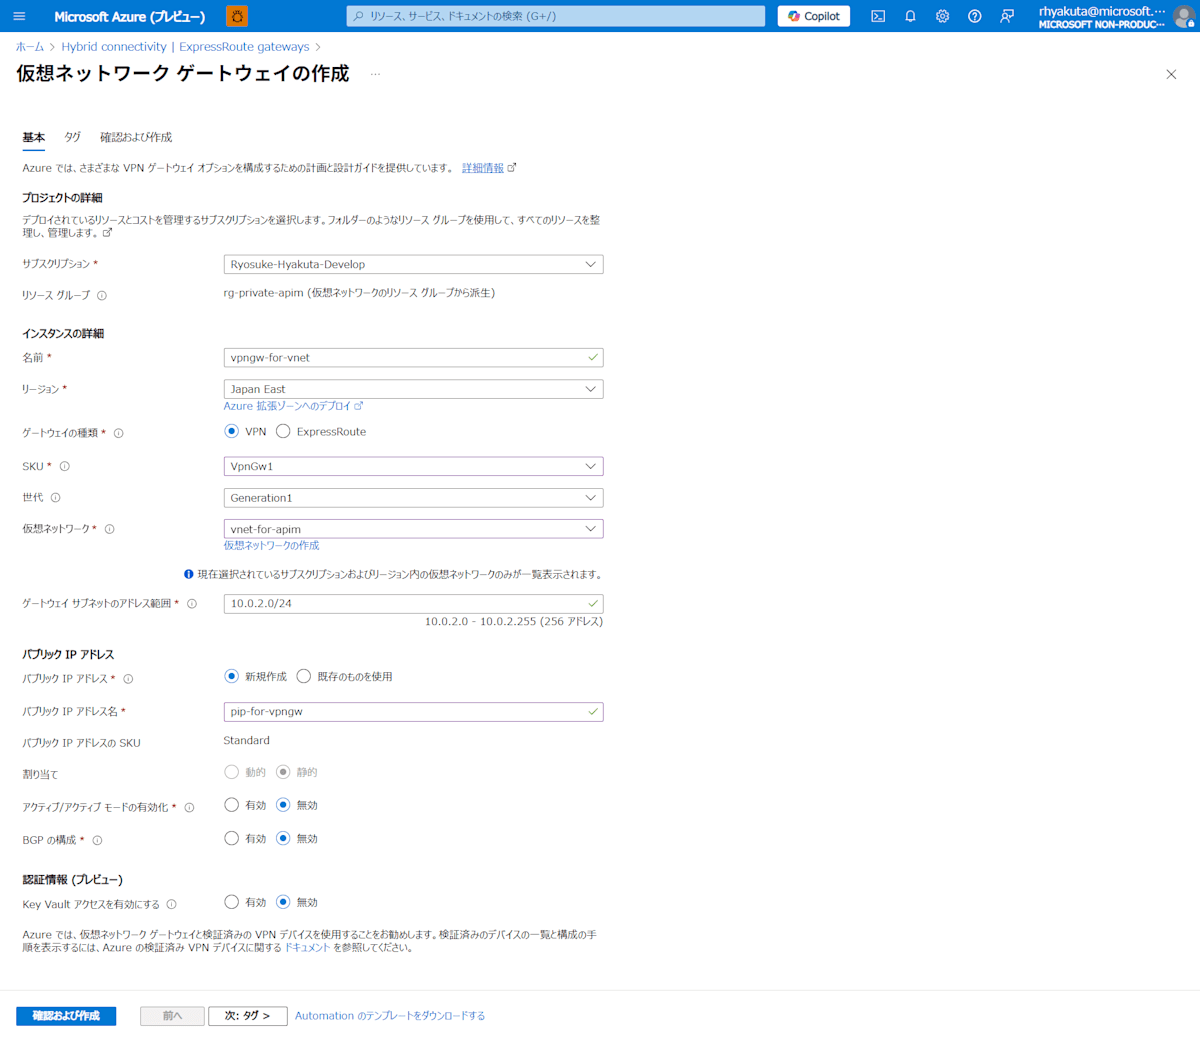Image resolution: width=1200 pixels, height=1042 pixels.
Task: Click the info icon beside ゲートウェイの種類
Action: 119,433
